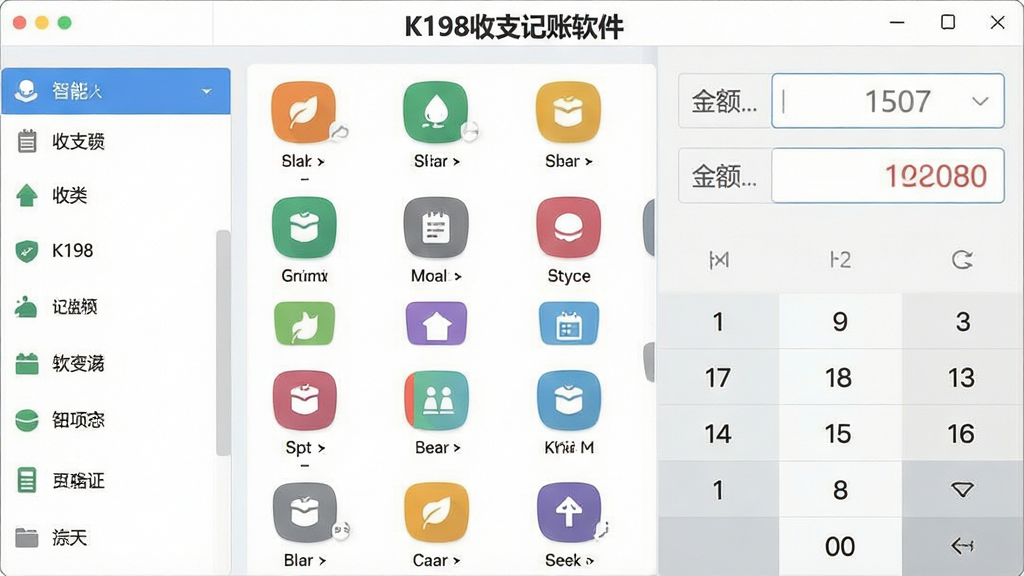Open the K198 sidebar entry
This screenshot has width=1024, height=576.
pos(116,251)
